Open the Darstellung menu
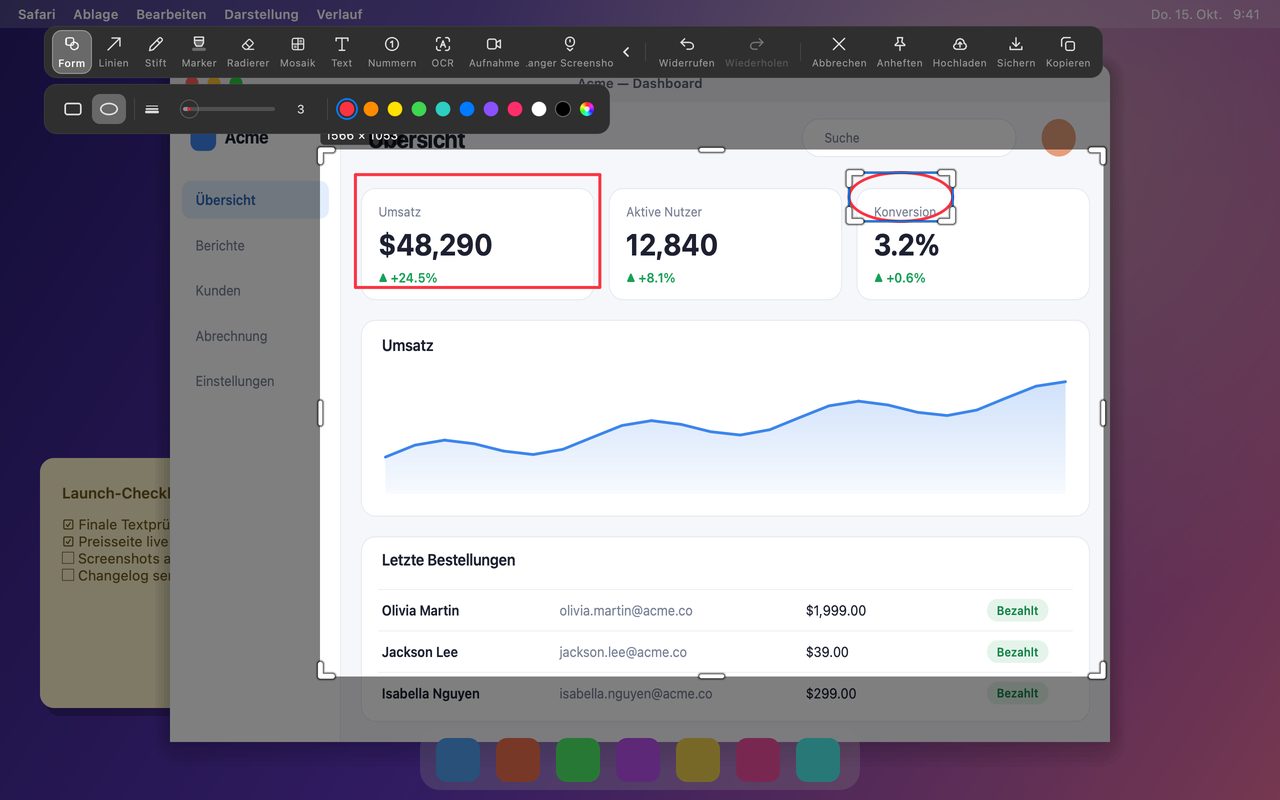 pos(261,14)
